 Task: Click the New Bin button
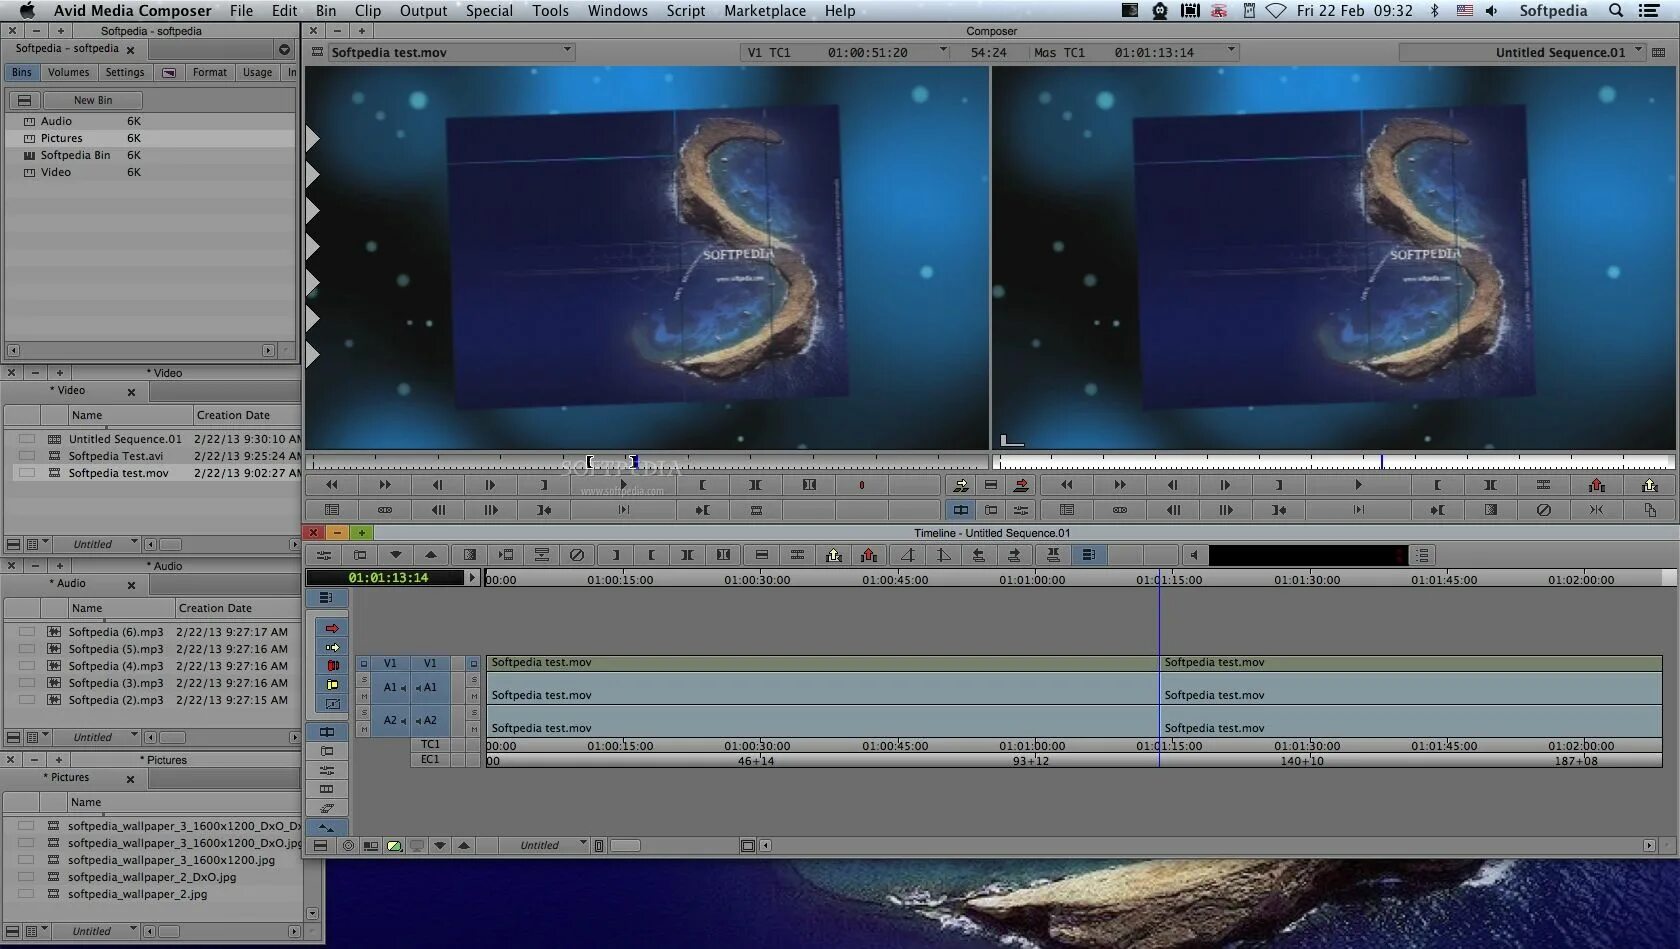coord(93,100)
